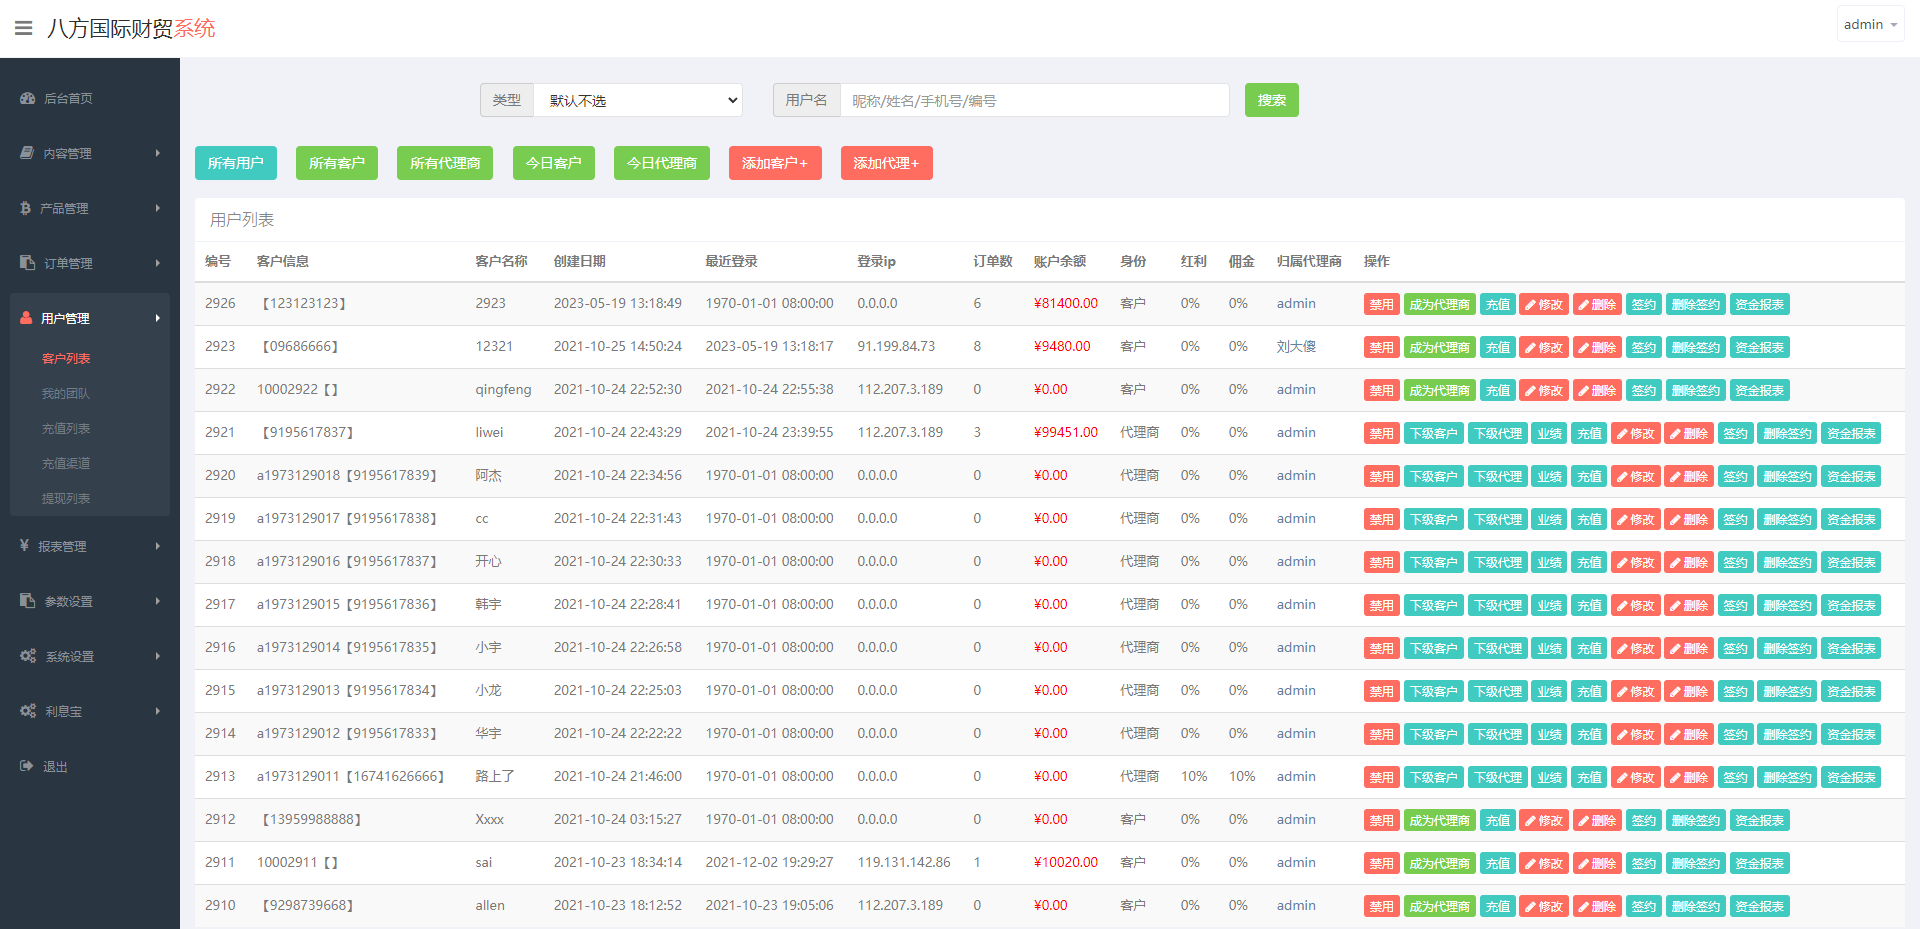The height and width of the screenshot is (929, 1920).
Task: Click the gears icon beside 系统设置
Action: 28,656
